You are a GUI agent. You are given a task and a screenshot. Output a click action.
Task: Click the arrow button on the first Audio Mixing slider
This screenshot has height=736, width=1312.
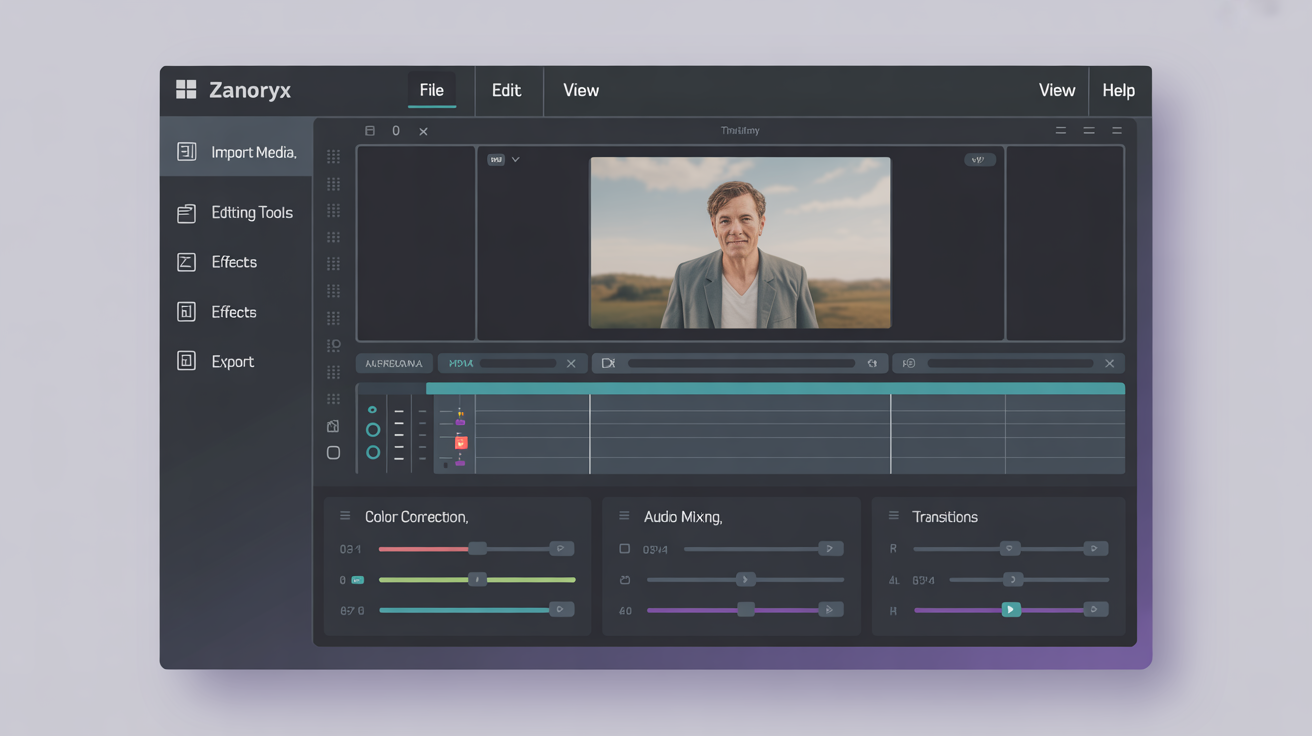pos(830,548)
